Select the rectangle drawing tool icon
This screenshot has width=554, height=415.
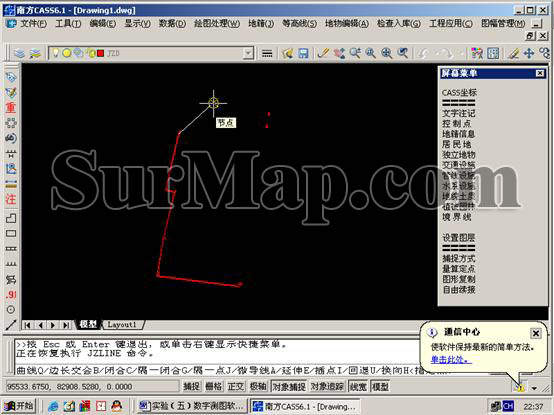[11, 233]
